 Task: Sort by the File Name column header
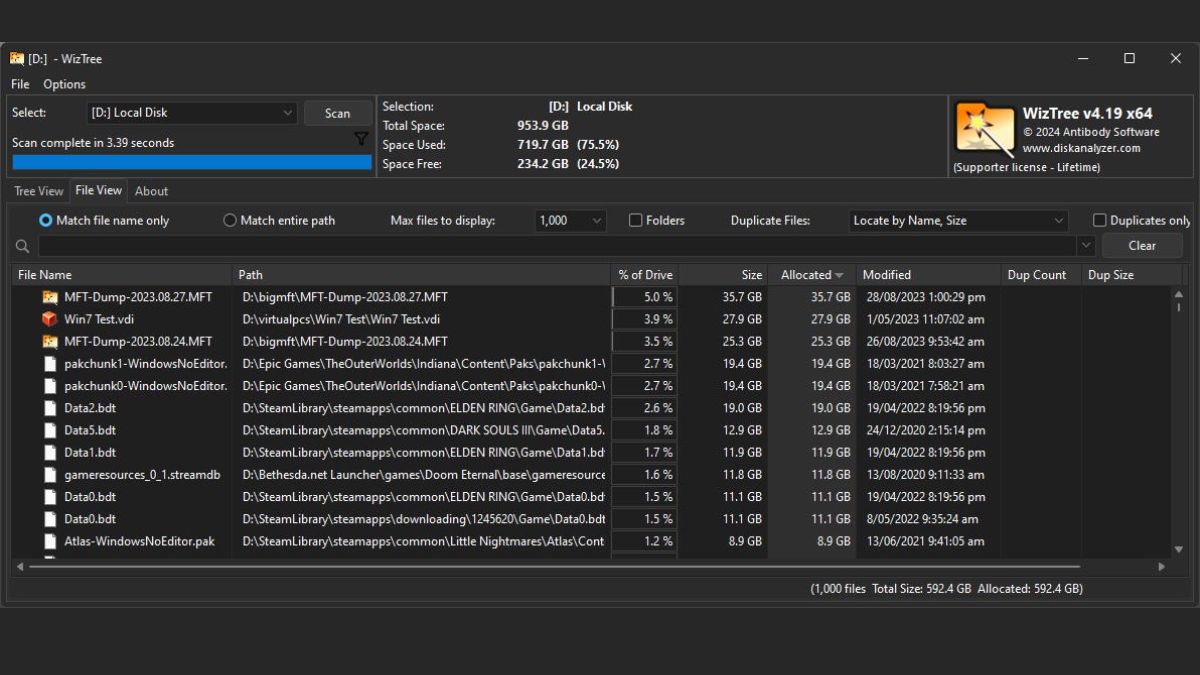point(123,275)
